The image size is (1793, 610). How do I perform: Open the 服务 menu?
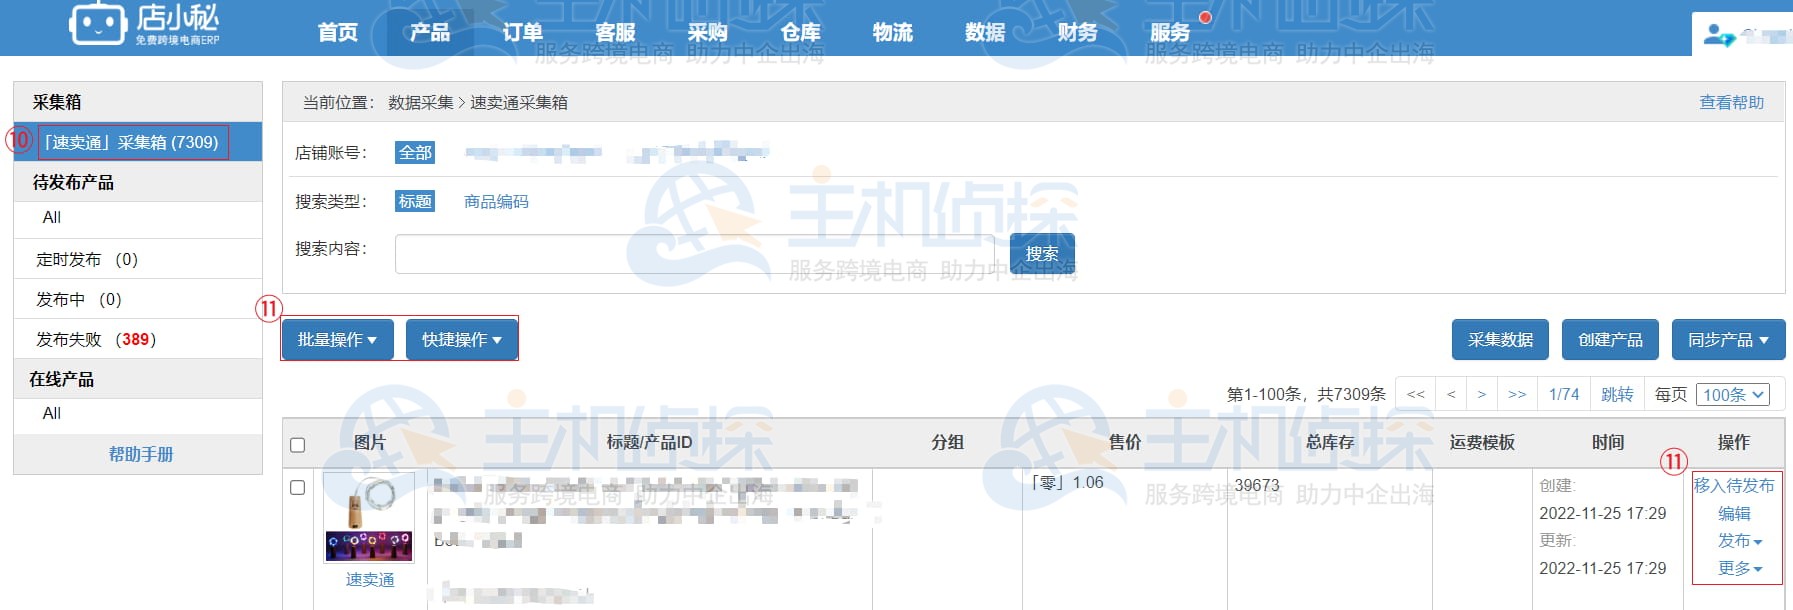(1170, 32)
